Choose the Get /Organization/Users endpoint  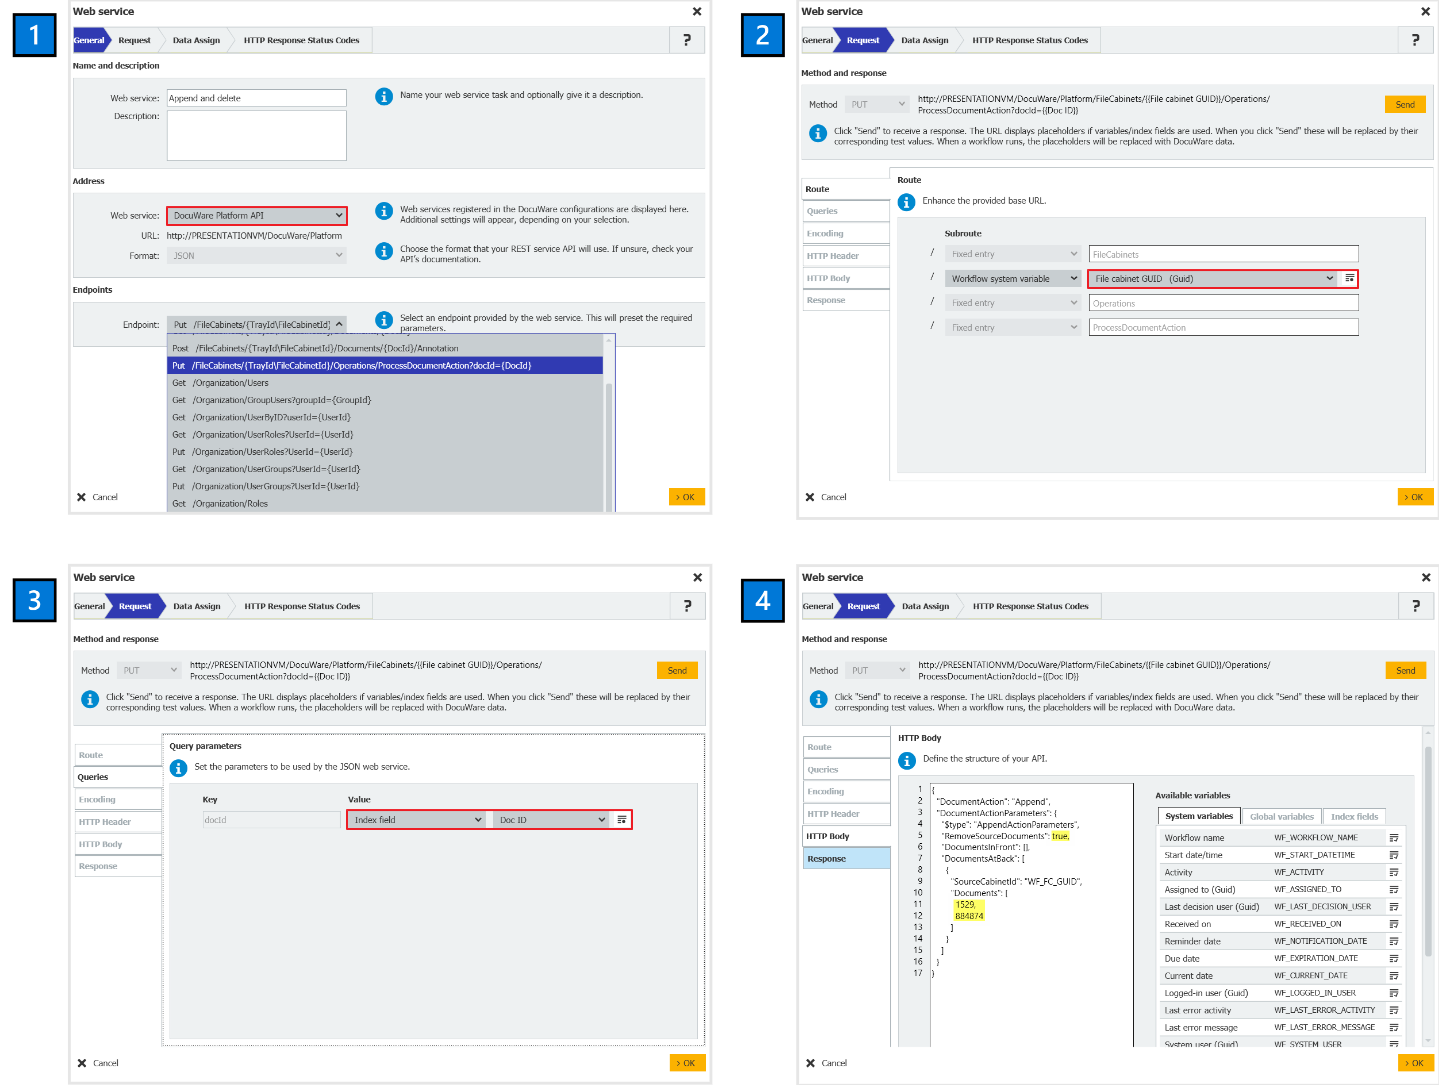[x=385, y=383]
